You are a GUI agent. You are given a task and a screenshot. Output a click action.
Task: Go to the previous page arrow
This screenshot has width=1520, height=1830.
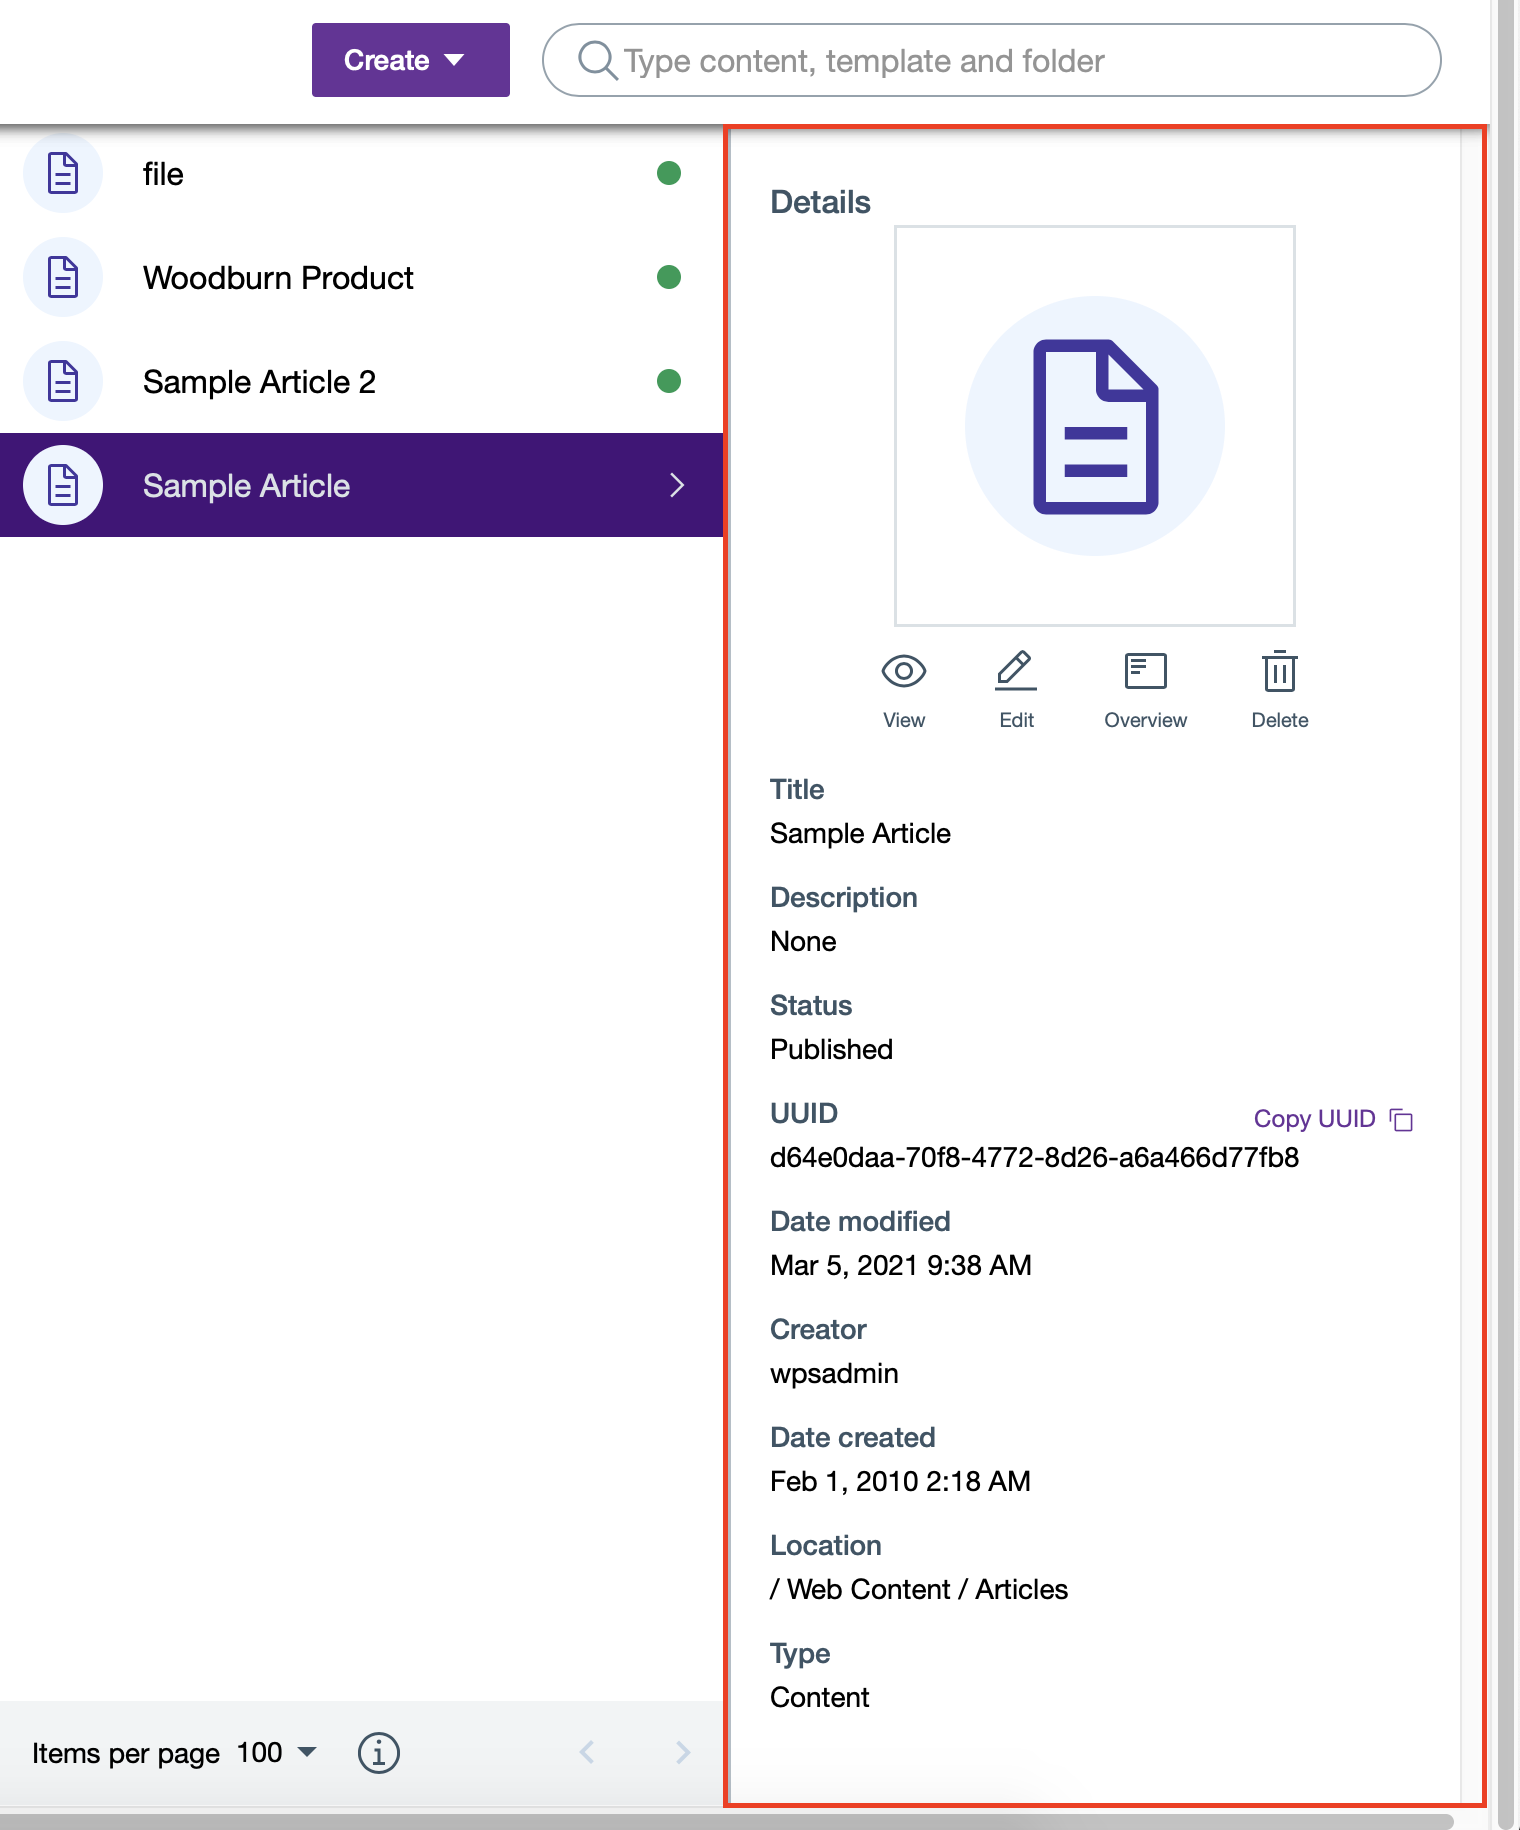(587, 1752)
